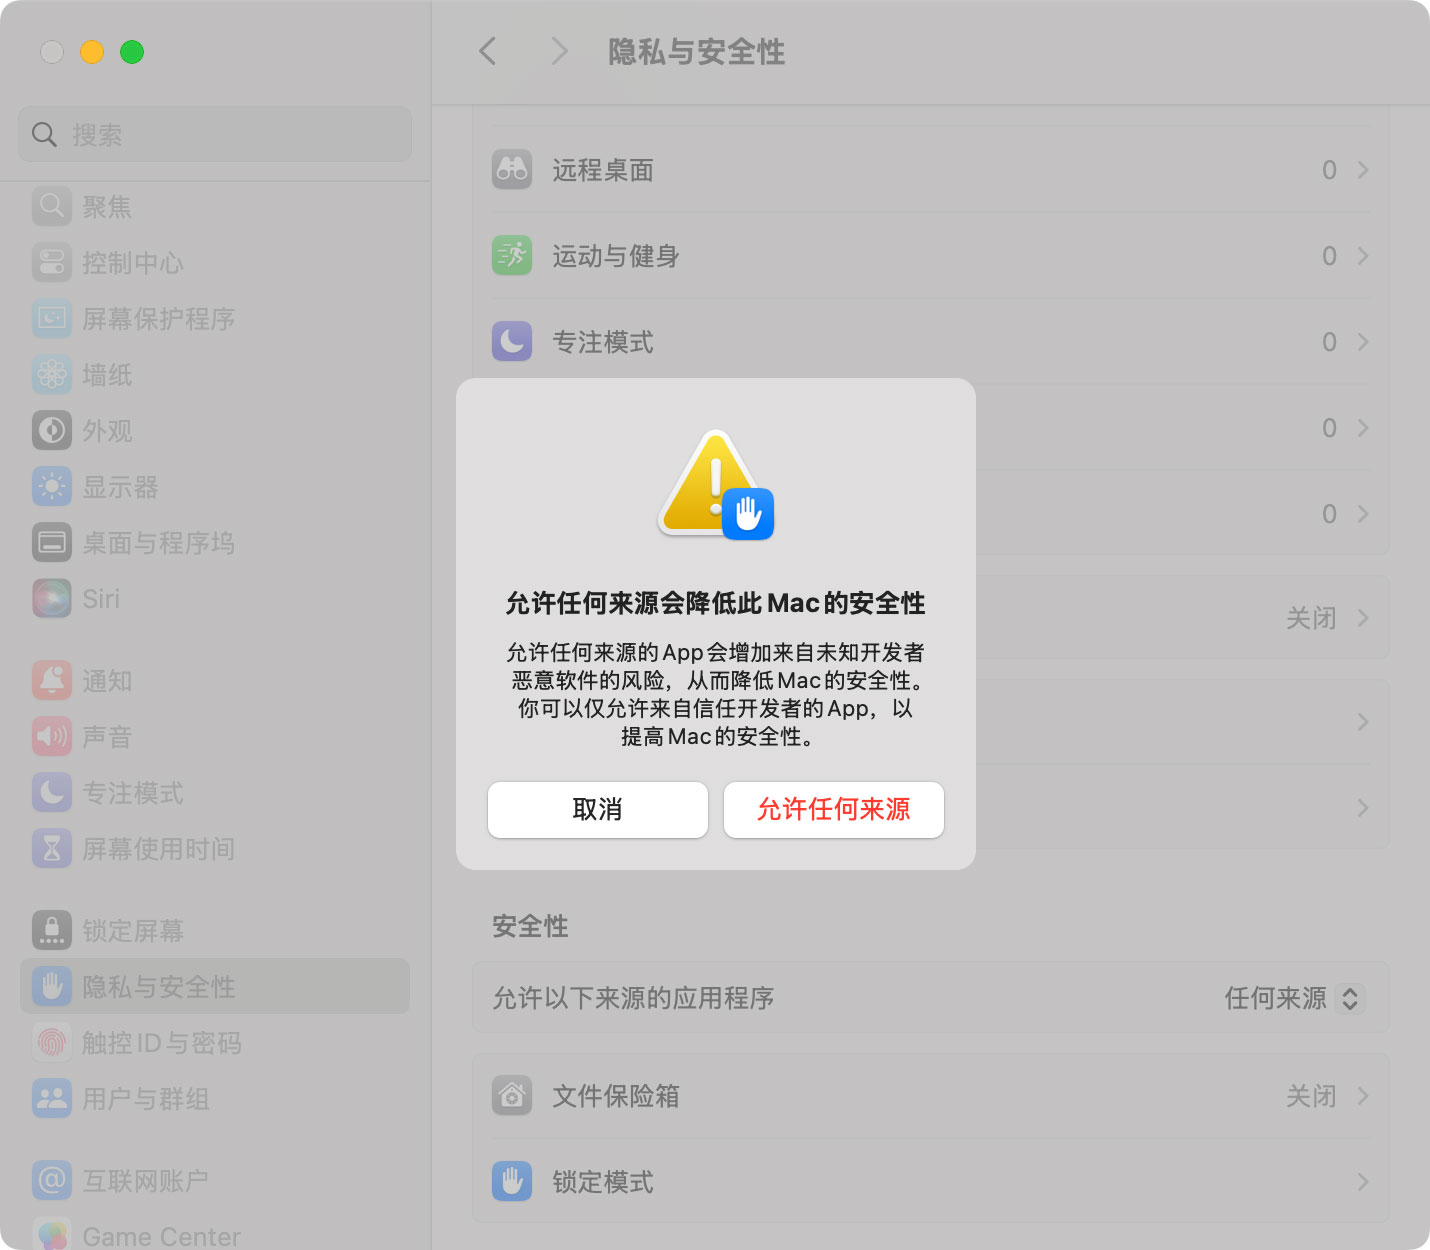The height and width of the screenshot is (1250, 1430).
Task: Open 通知 via the red bell icon
Action: (51, 681)
